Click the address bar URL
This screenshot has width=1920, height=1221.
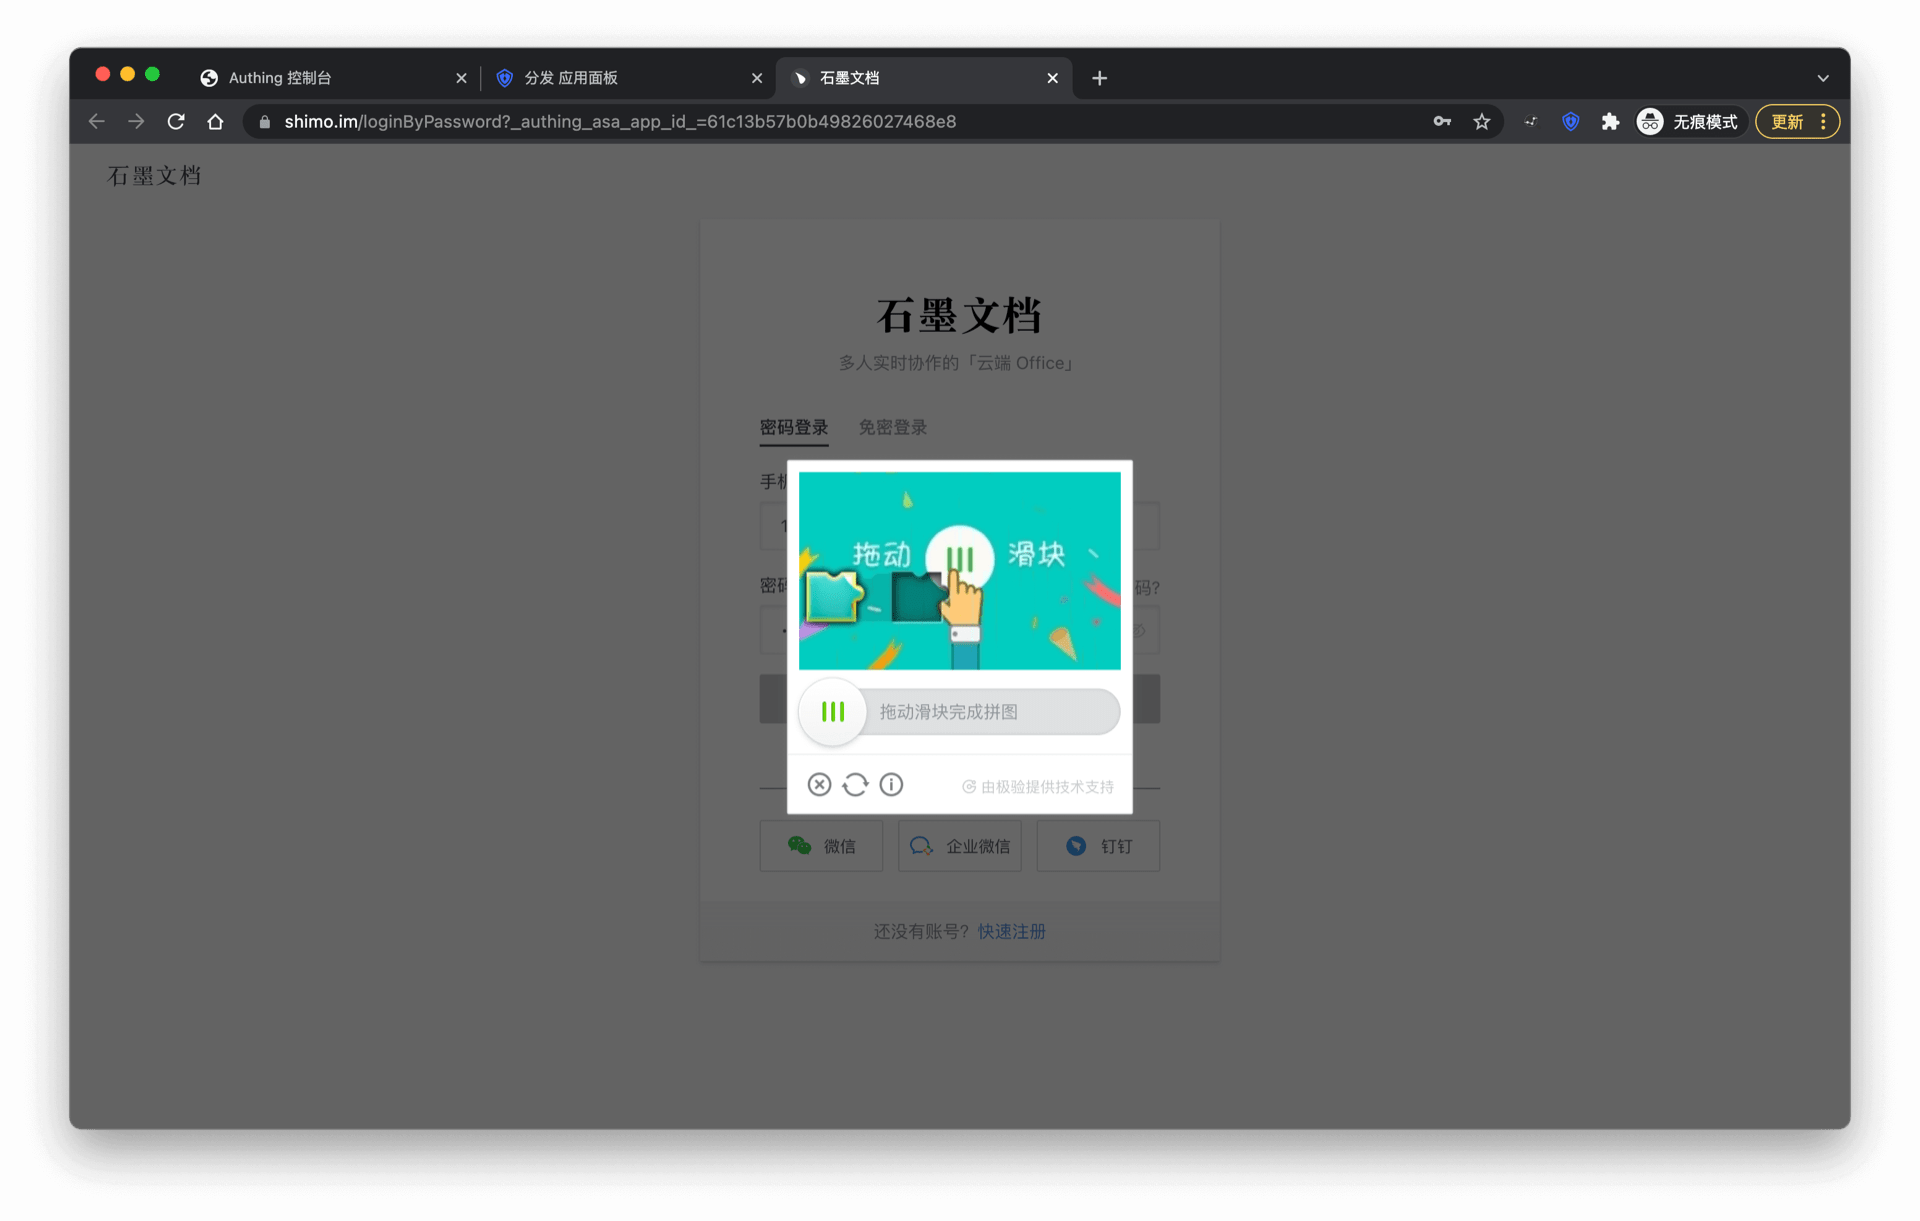(620, 122)
